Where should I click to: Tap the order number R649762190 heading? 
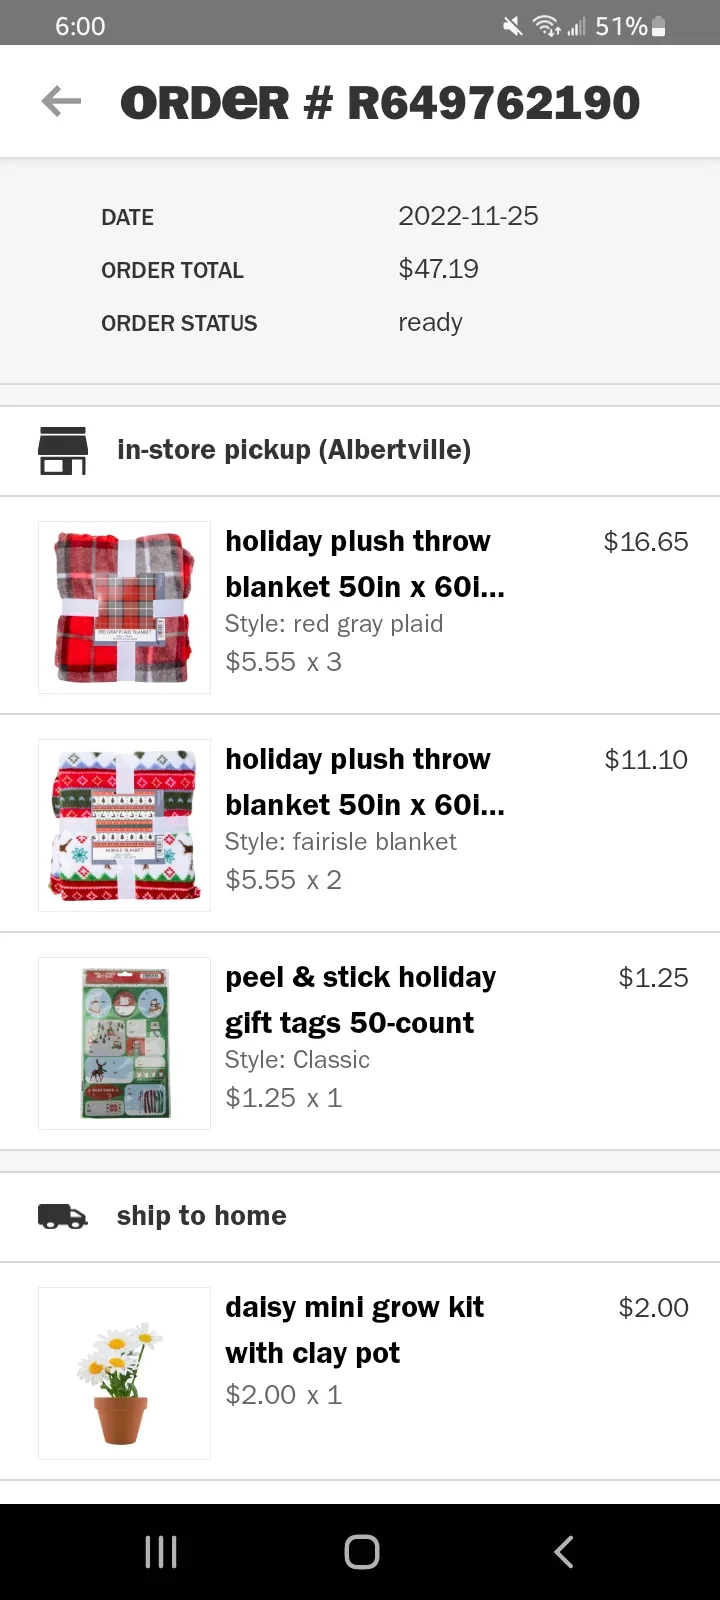(380, 102)
